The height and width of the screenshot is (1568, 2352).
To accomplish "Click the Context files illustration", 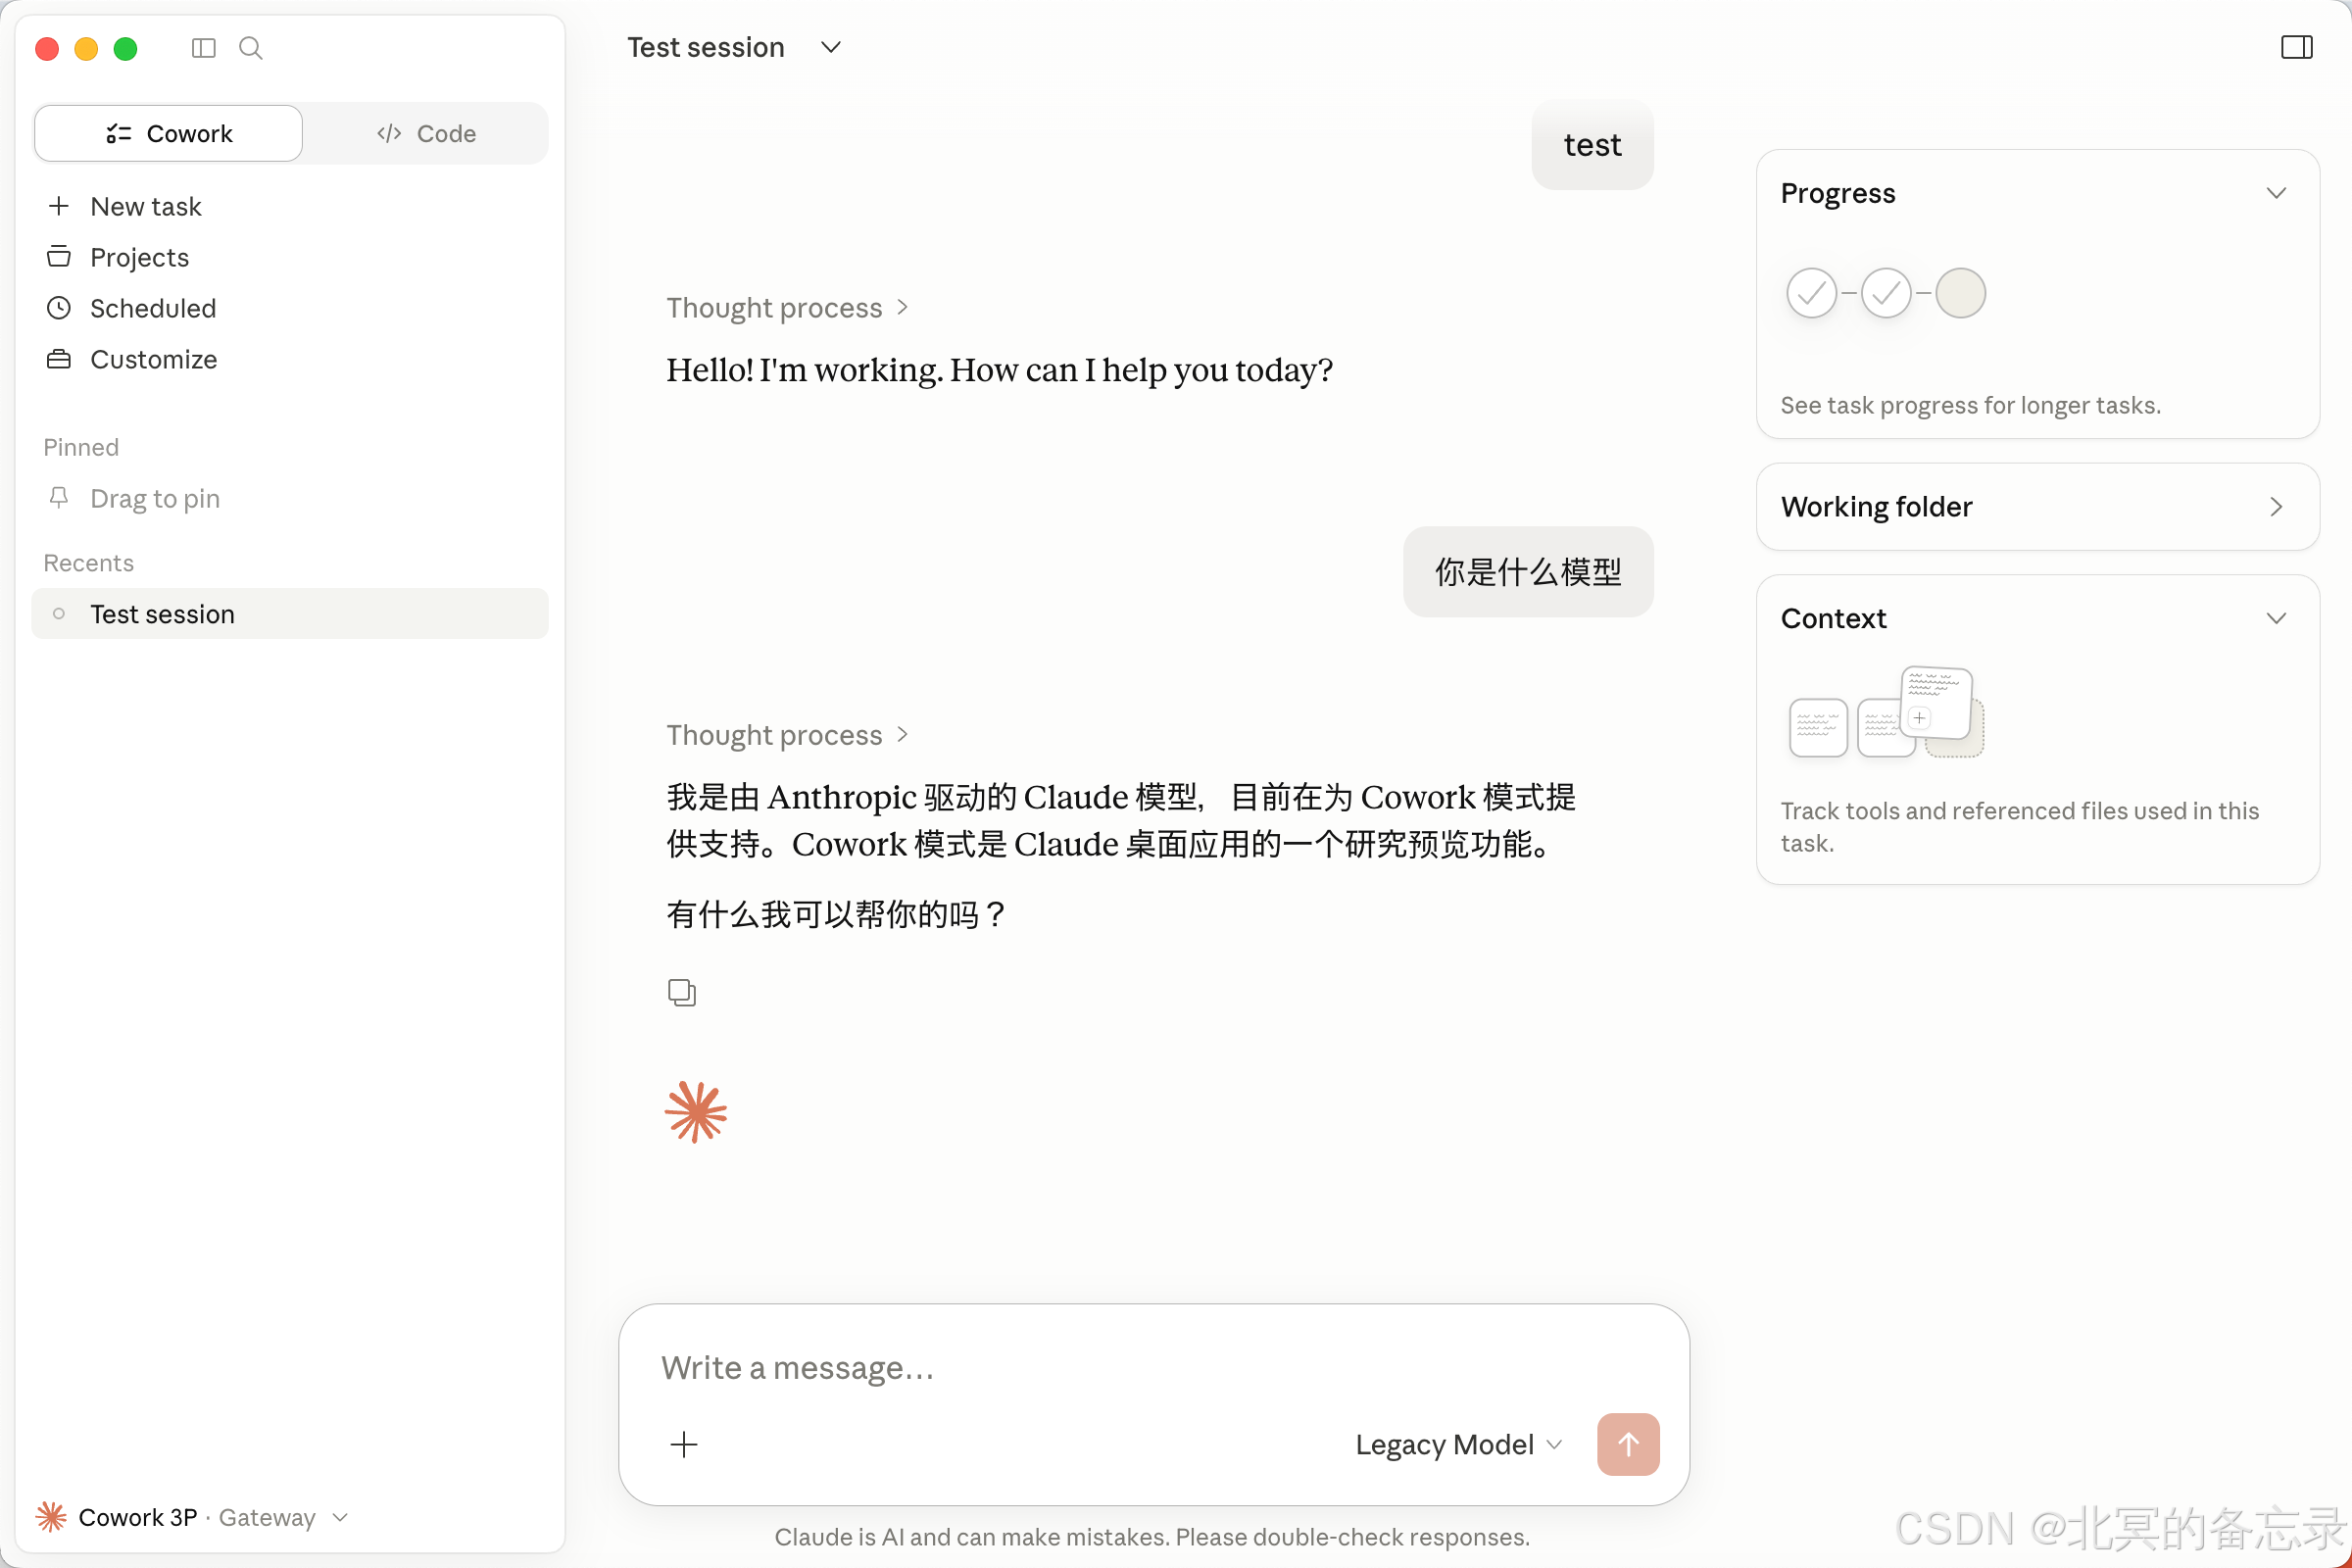I will tap(1886, 712).
